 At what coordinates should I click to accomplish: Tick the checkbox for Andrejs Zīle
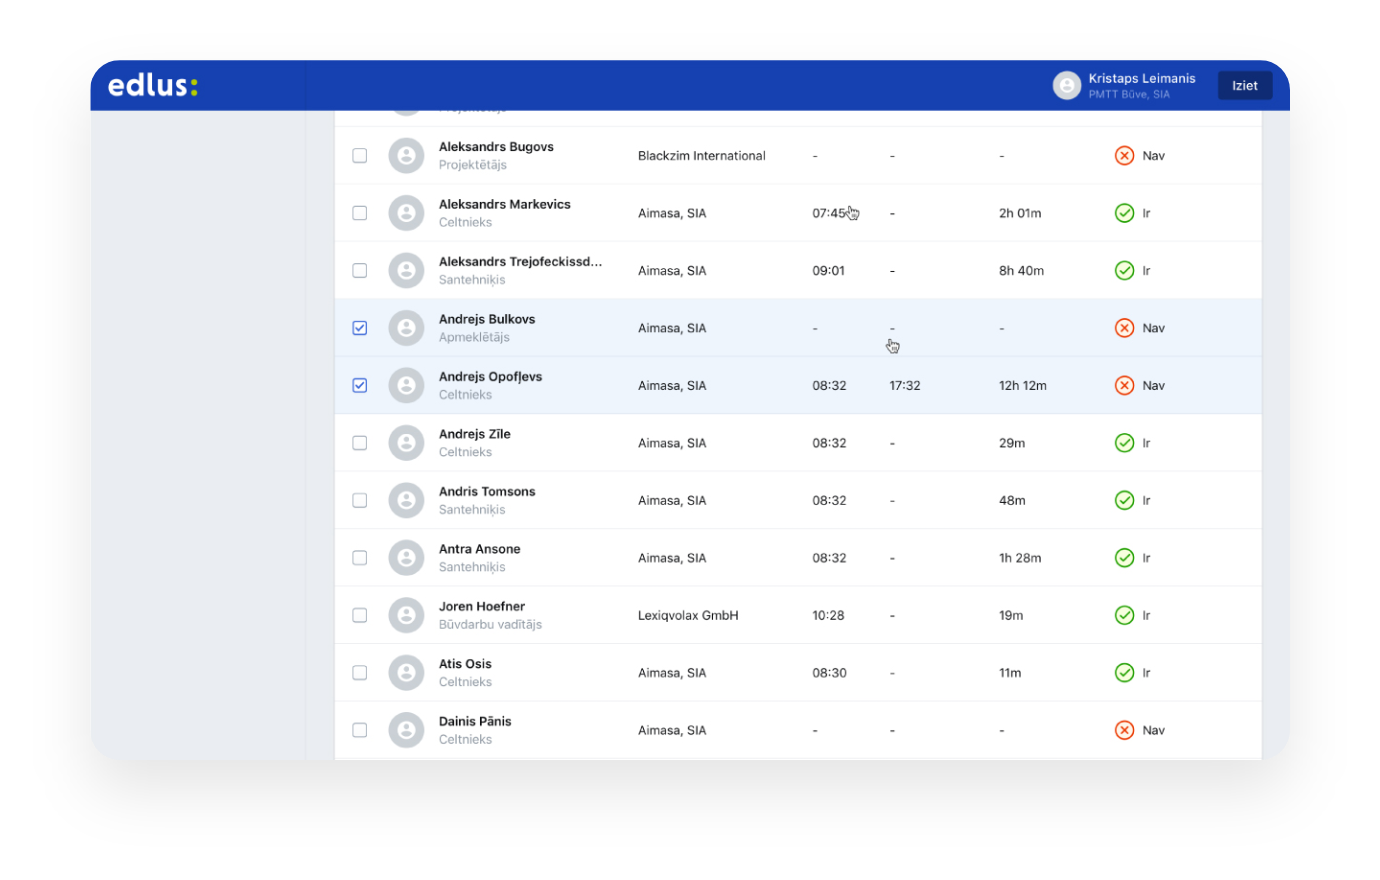pyautogui.click(x=360, y=443)
